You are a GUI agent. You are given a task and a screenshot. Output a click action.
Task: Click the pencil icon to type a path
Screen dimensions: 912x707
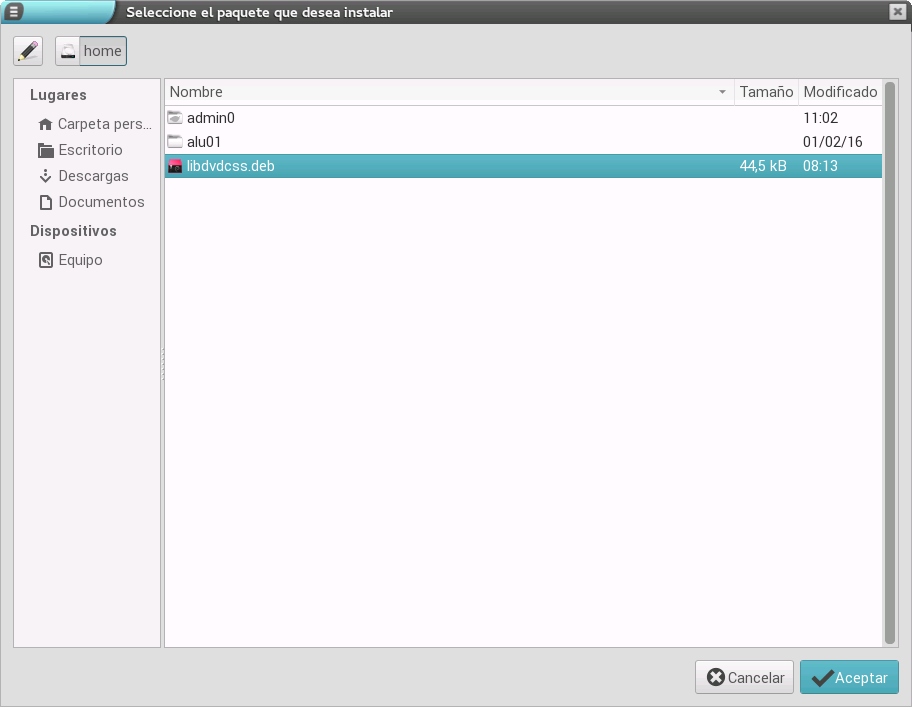28,51
